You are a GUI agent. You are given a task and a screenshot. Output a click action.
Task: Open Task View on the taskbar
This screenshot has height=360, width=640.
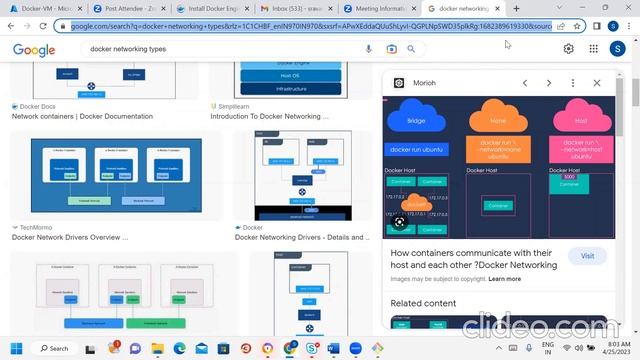click(x=90, y=349)
